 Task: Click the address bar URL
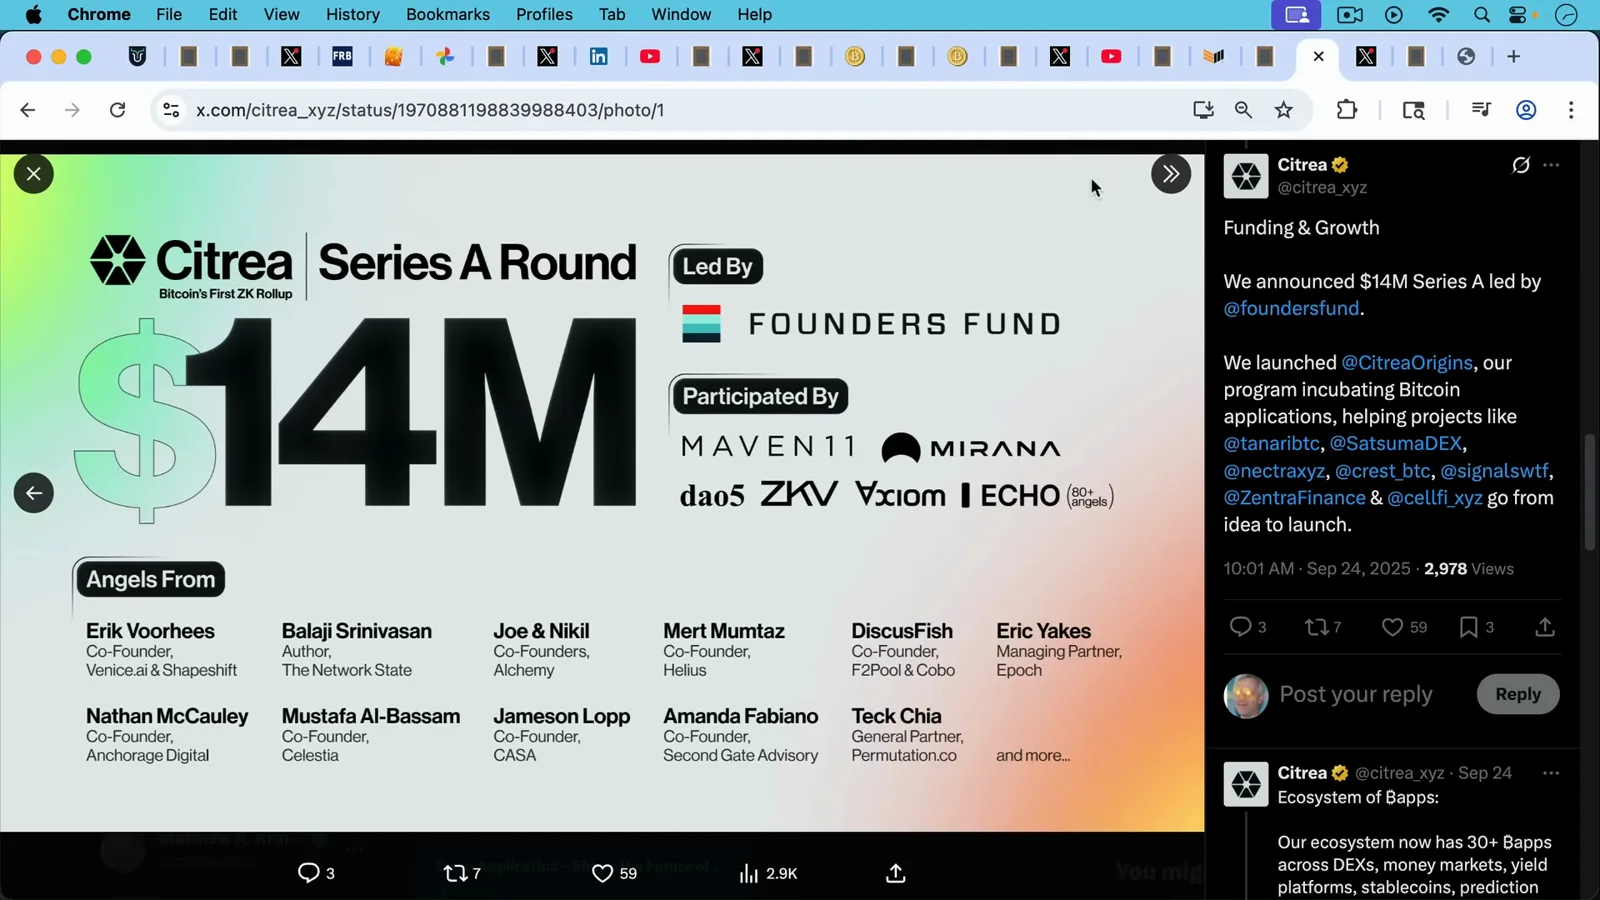point(430,110)
